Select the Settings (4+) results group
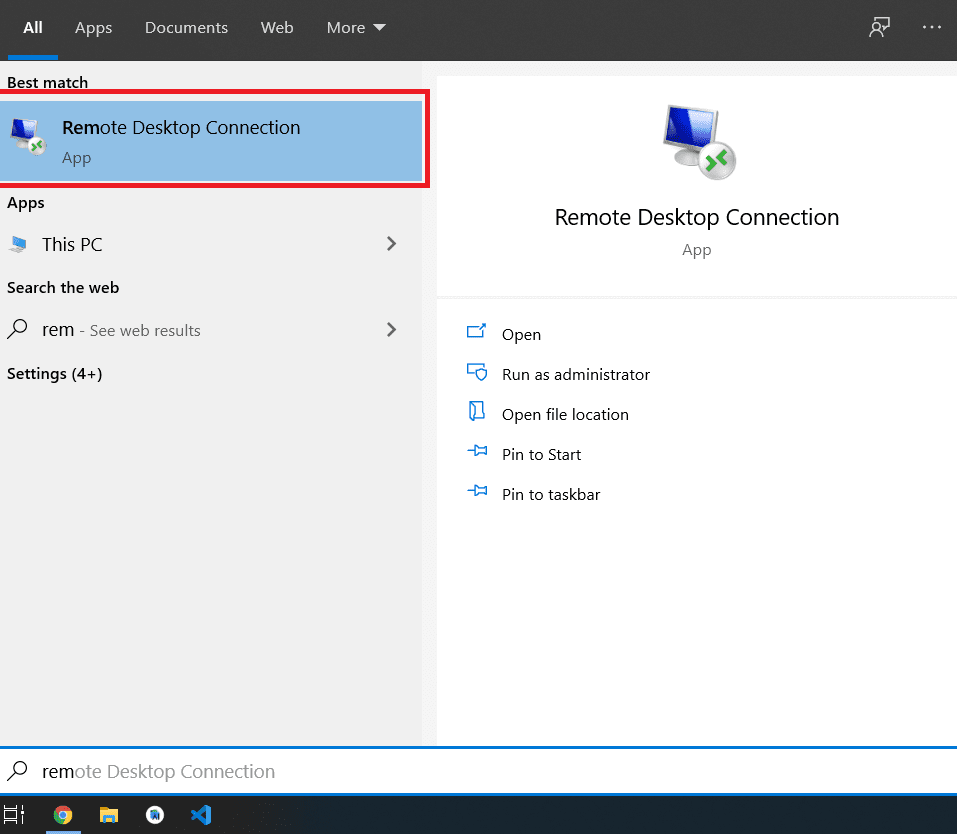This screenshot has height=834, width=957. (x=55, y=374)
